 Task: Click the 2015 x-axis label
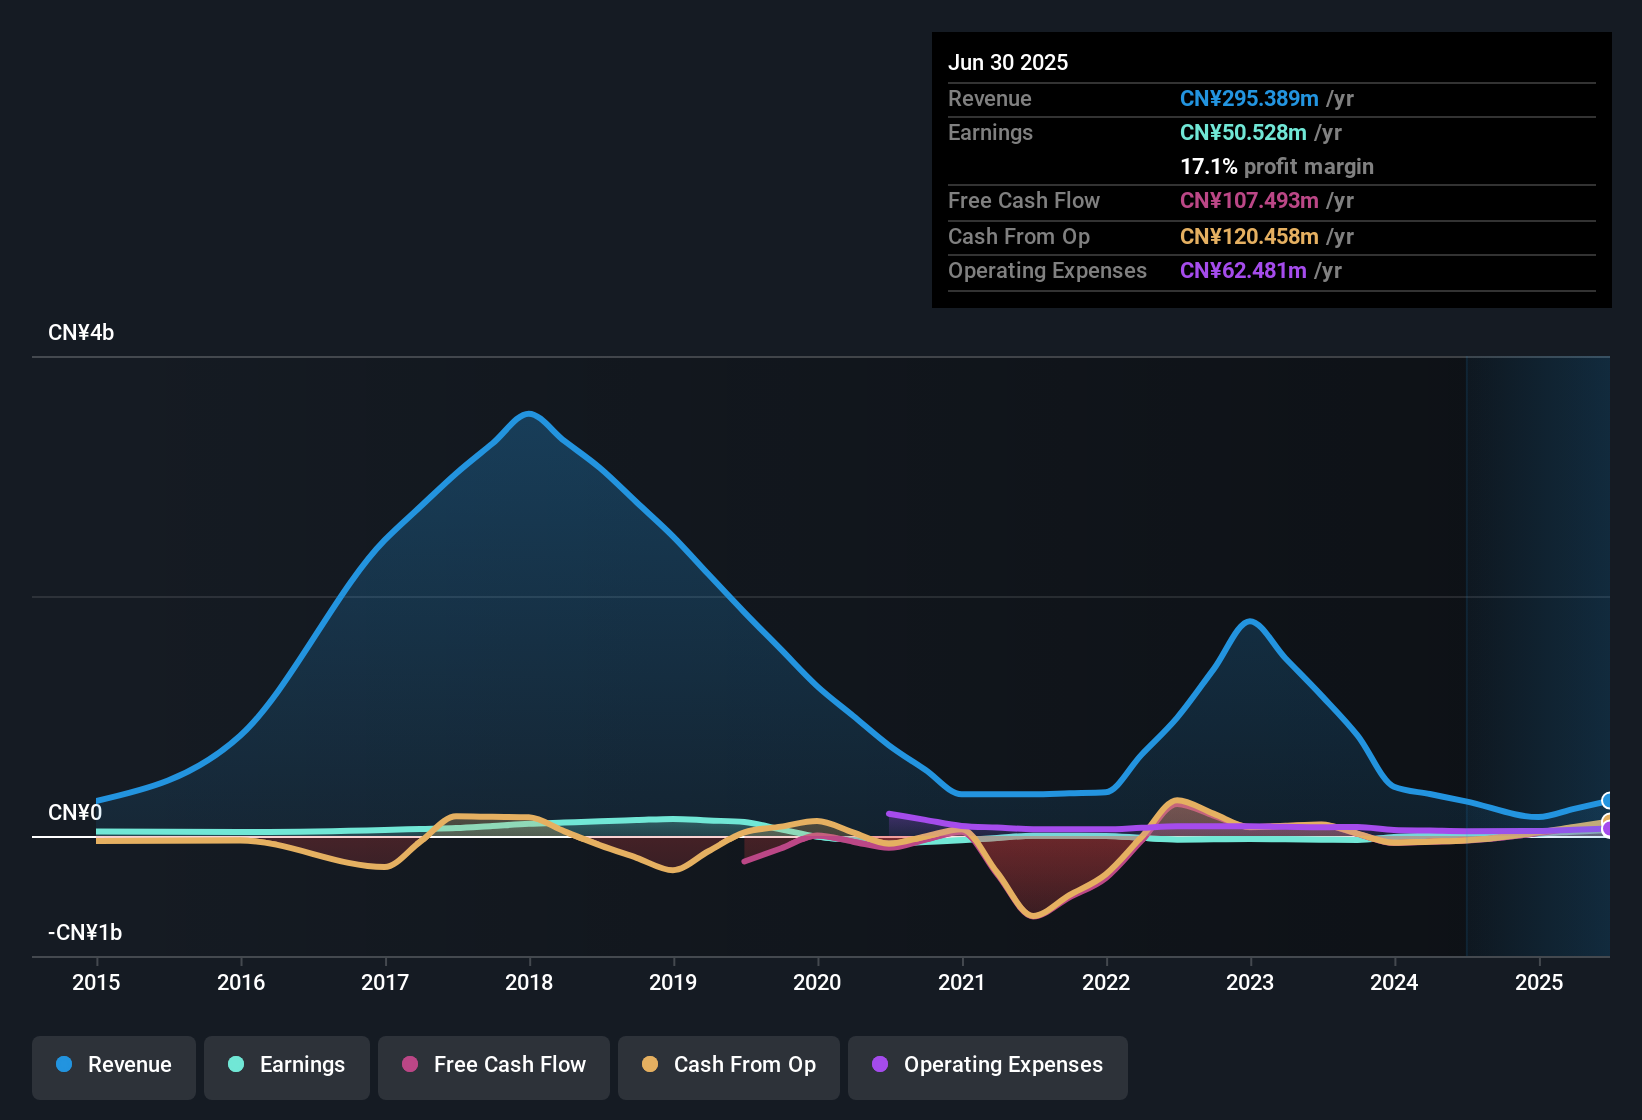tap(96, 982)
